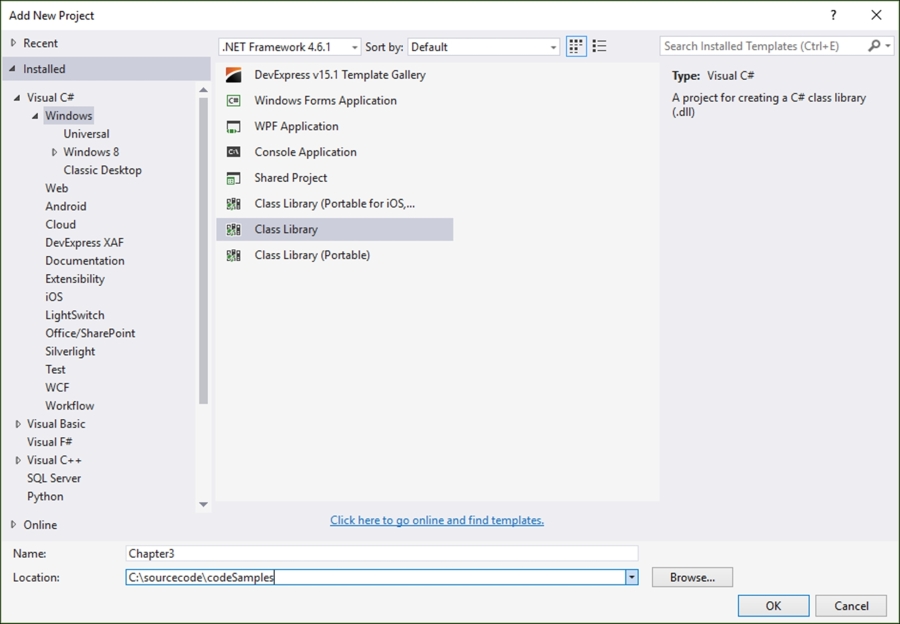Click the Shared Project template icon
Screen dimensions: 900x624
click(x=234, y=179)
